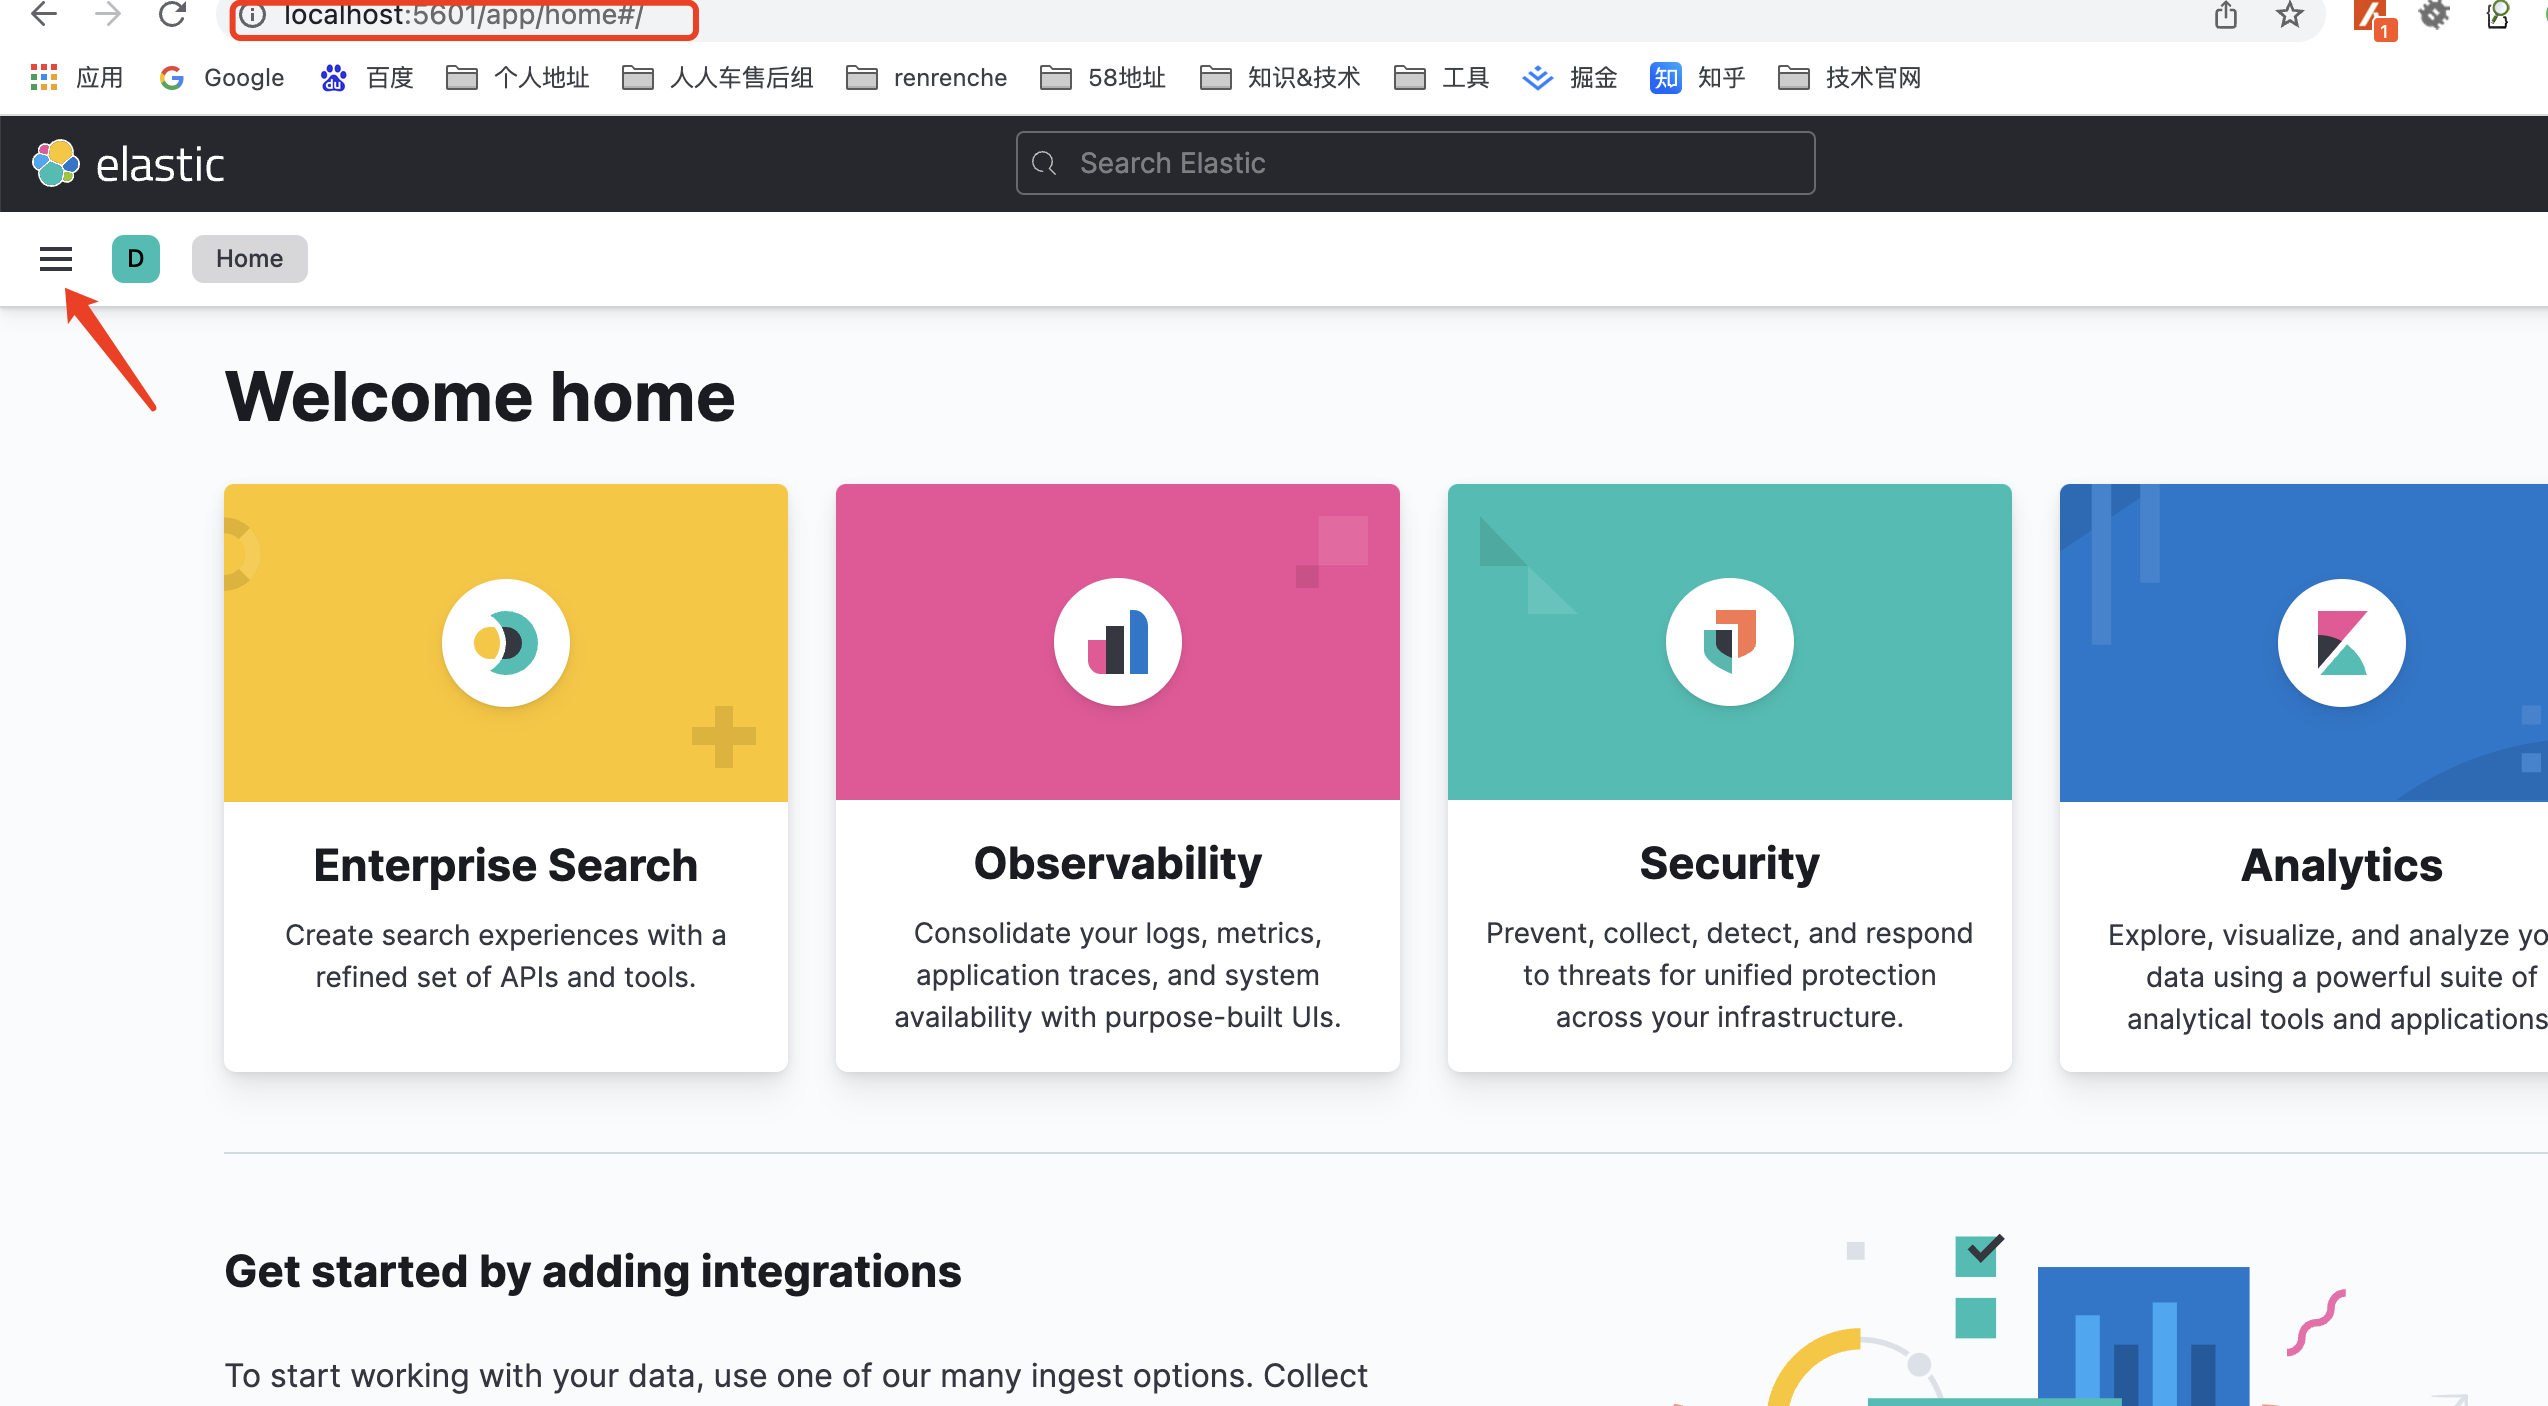Screen dimensions: 2548x1406
Task: Open the Security solution card
Action: pyautogui.click(x=1729, y=780)
